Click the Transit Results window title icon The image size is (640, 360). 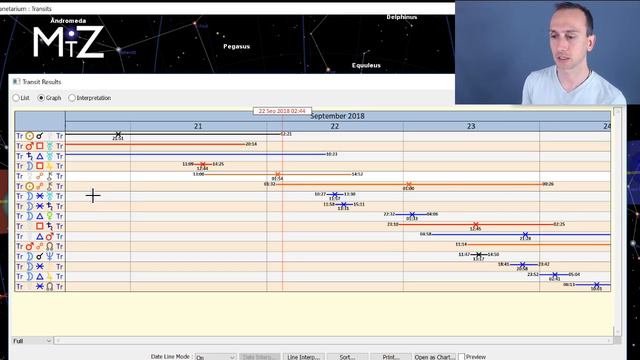[x=16, y=82]
